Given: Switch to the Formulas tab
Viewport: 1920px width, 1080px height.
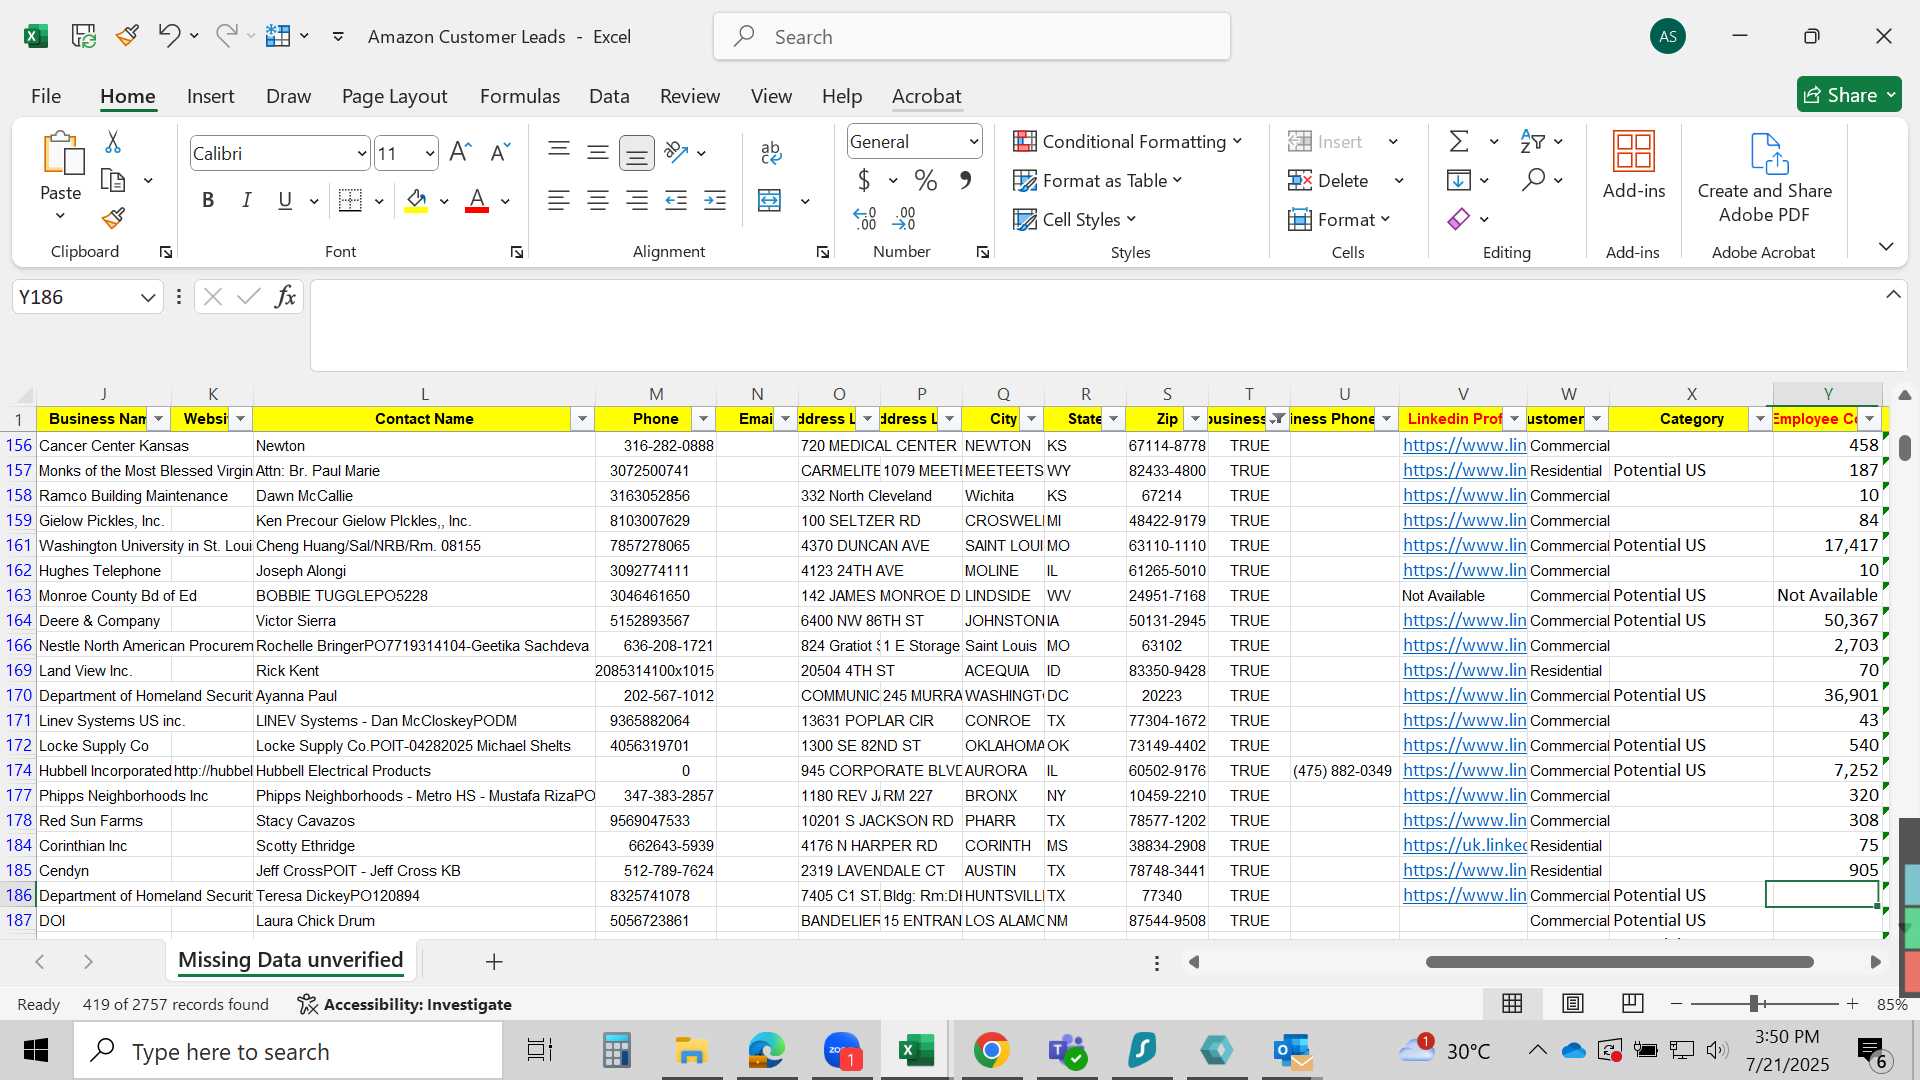Looking at the screenshot, I should point(519,96).
